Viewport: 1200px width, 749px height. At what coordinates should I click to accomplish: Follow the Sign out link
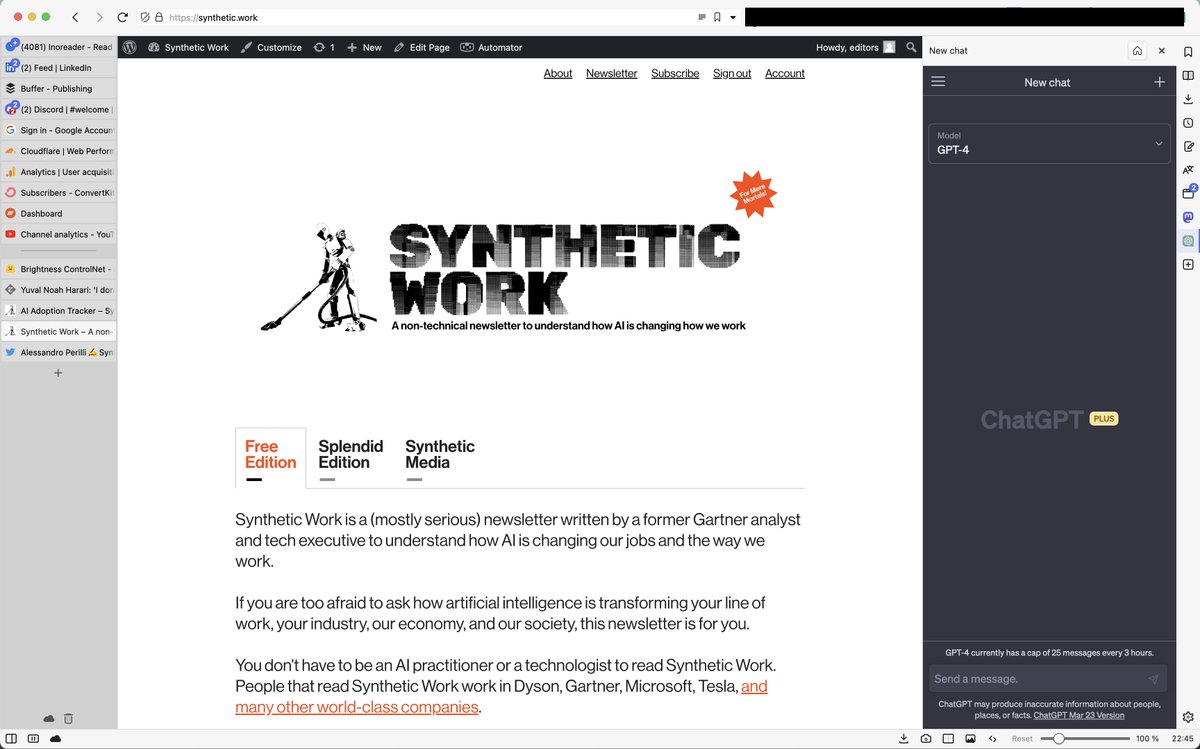(x=732, y=73)
